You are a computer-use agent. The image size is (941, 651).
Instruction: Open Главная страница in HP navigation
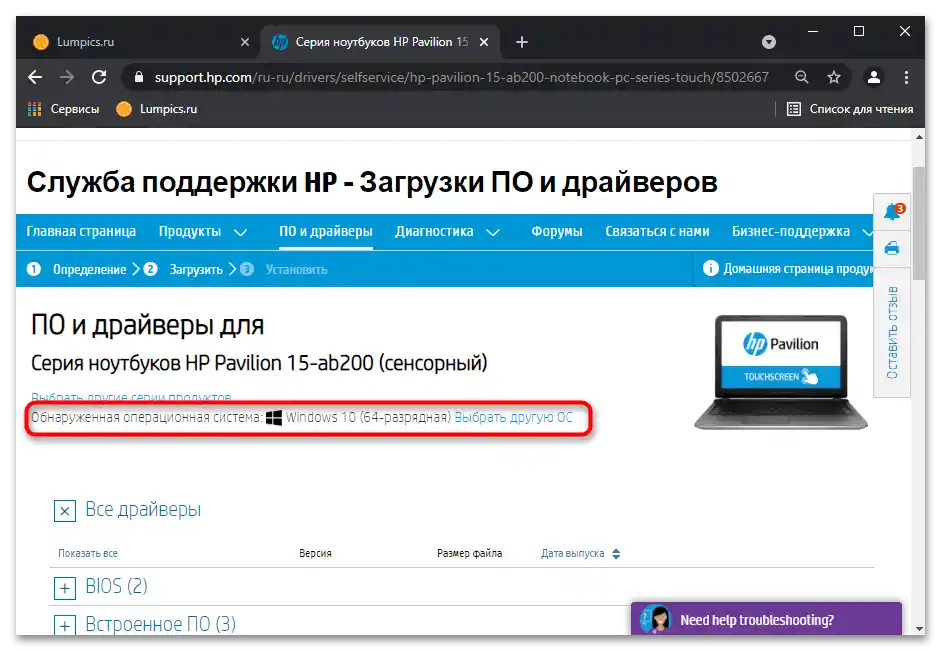click(81, 232)
